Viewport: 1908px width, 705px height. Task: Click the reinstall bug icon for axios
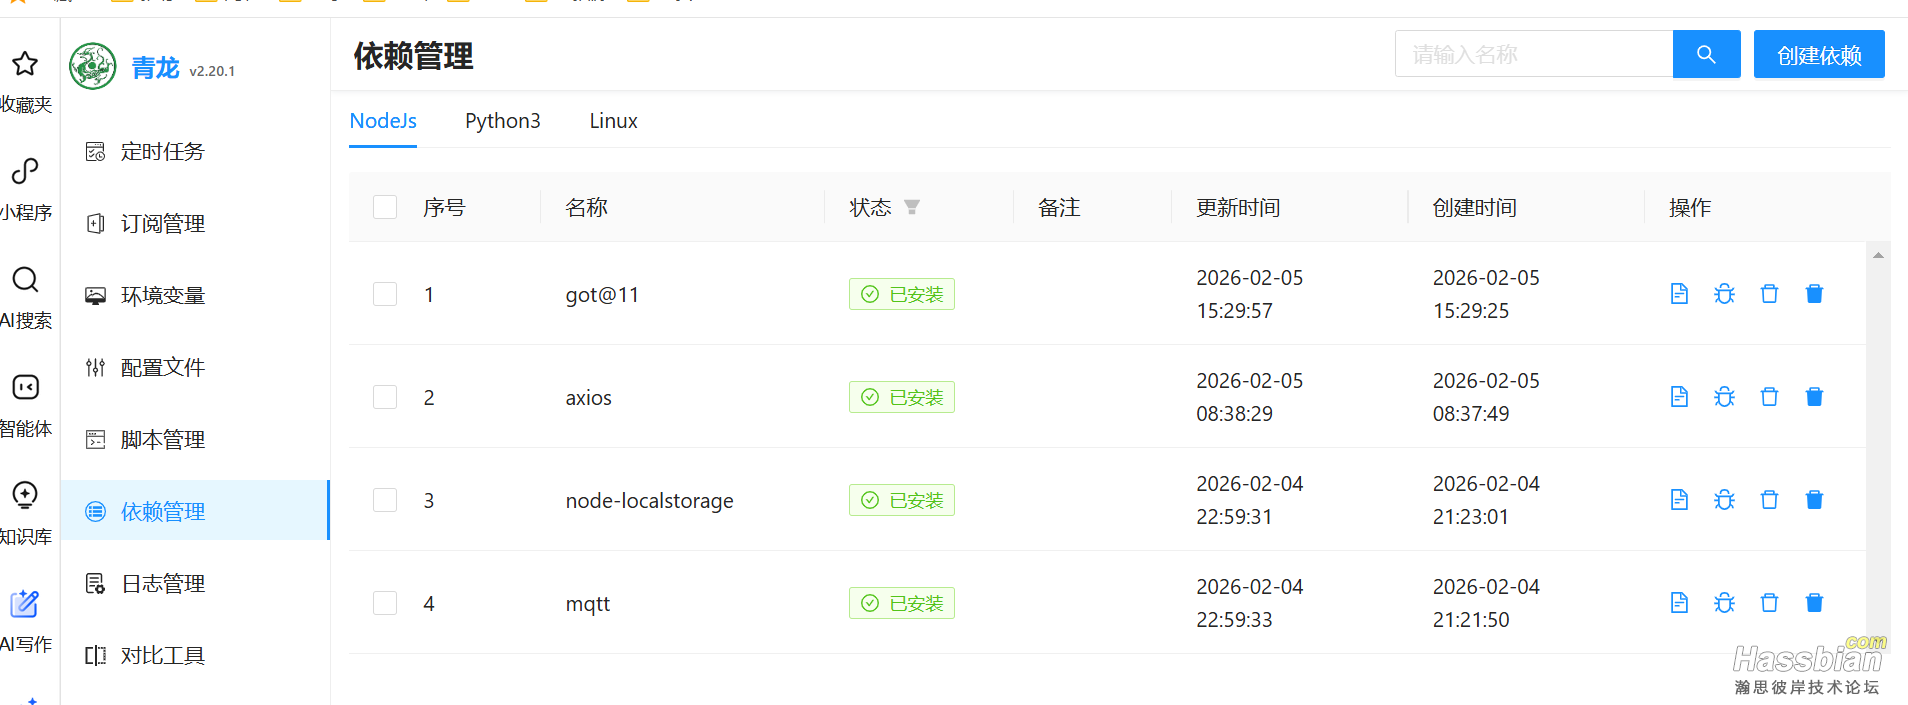[x=1724, y=397]
